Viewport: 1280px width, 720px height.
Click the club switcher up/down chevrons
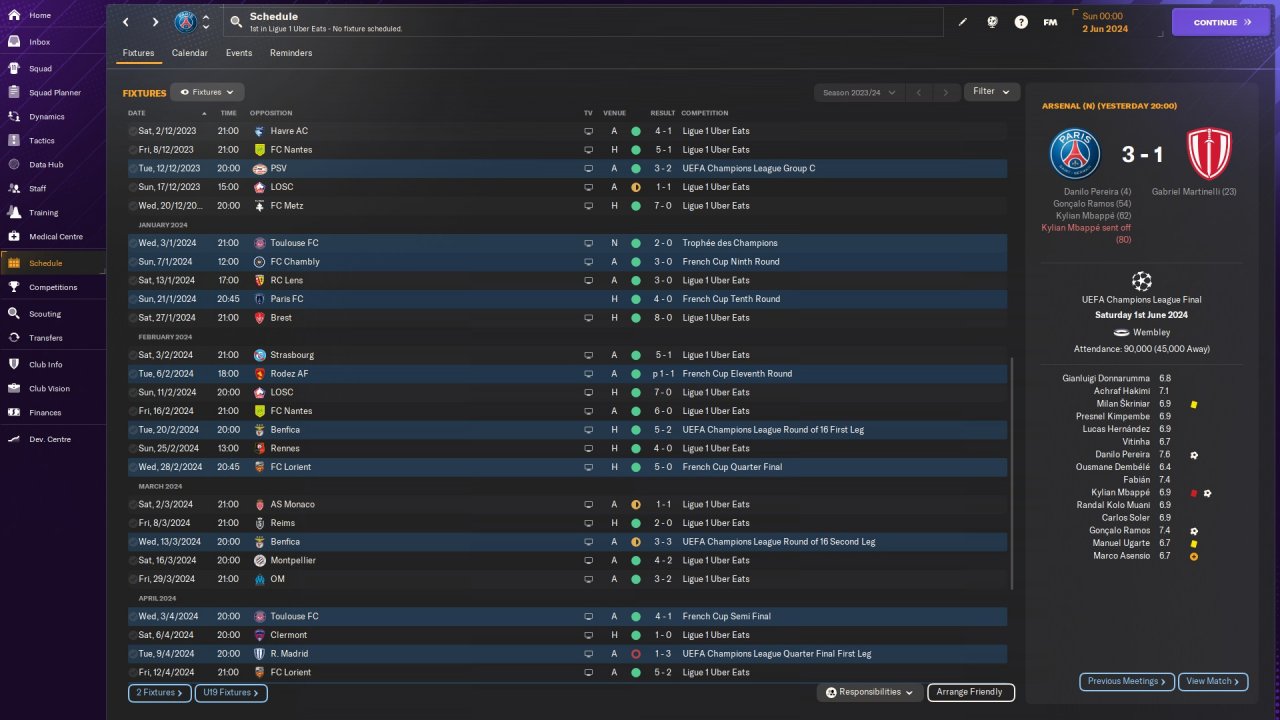[x=206, y=22]
